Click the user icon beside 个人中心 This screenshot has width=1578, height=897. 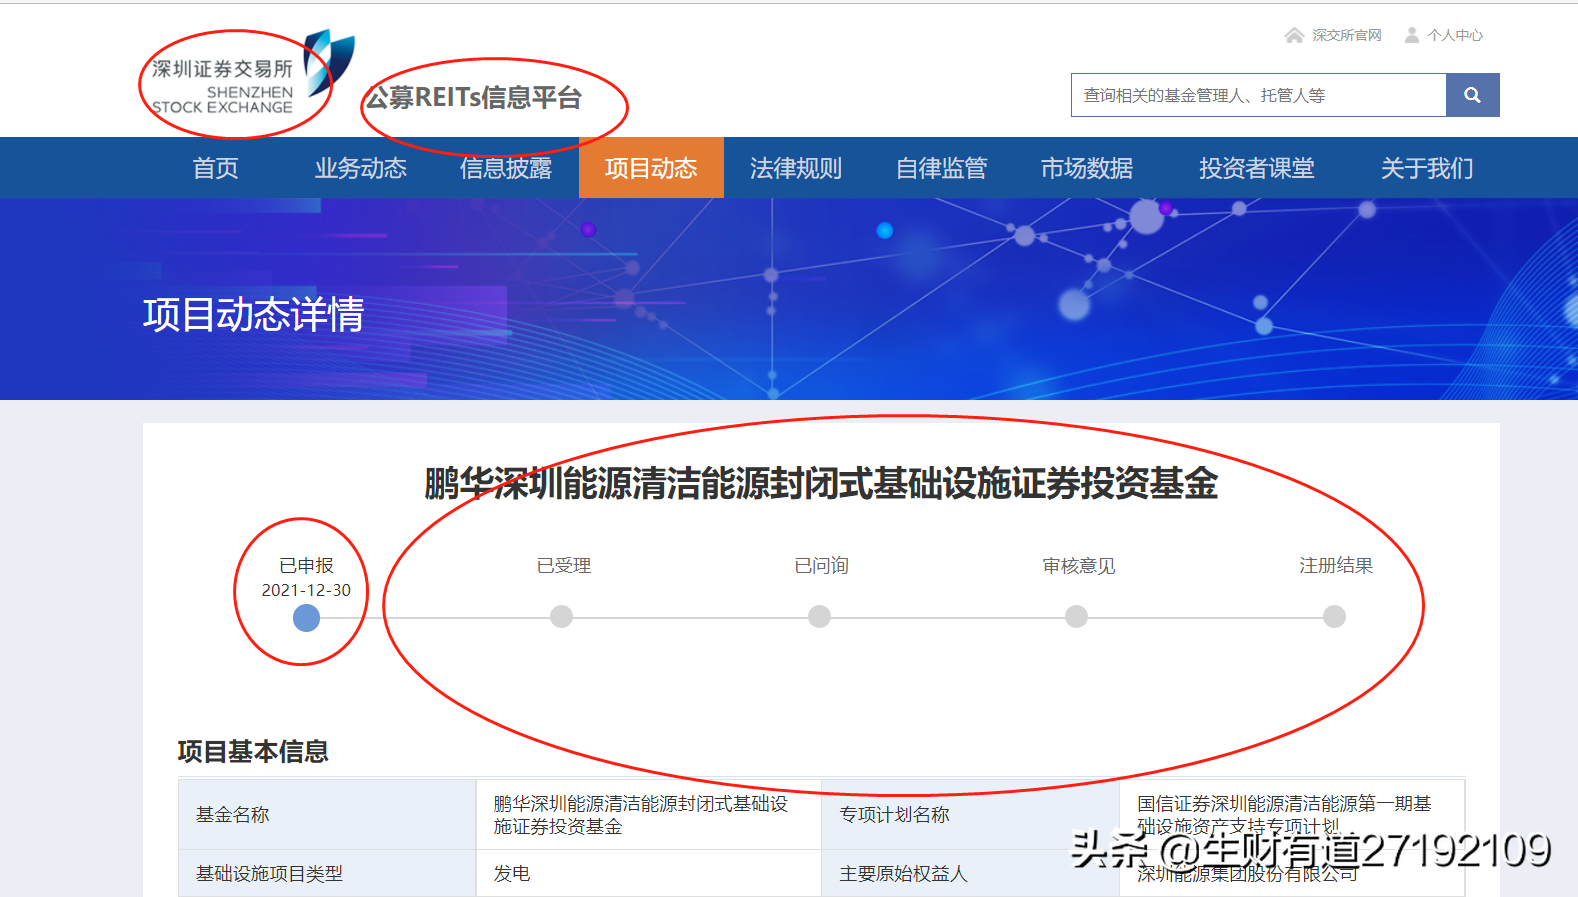pyautogui.click(x=1411, y=35)
